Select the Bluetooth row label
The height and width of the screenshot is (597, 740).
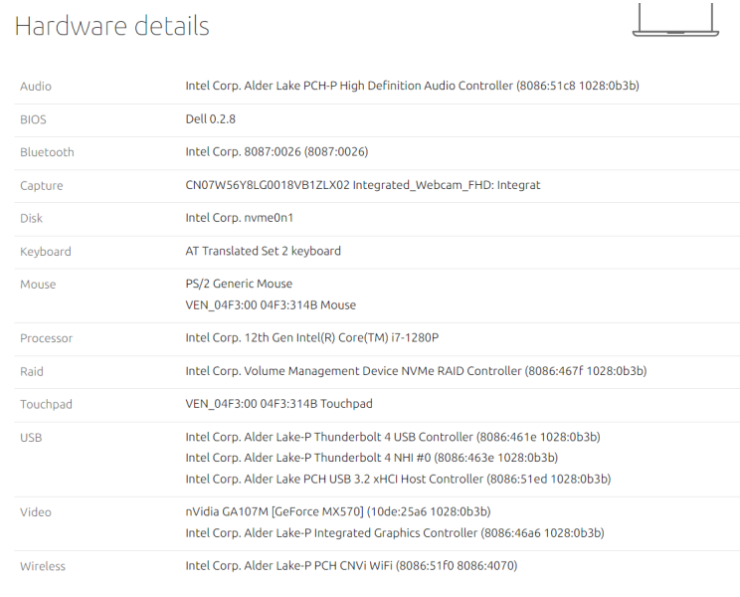[x=47, y=153]
